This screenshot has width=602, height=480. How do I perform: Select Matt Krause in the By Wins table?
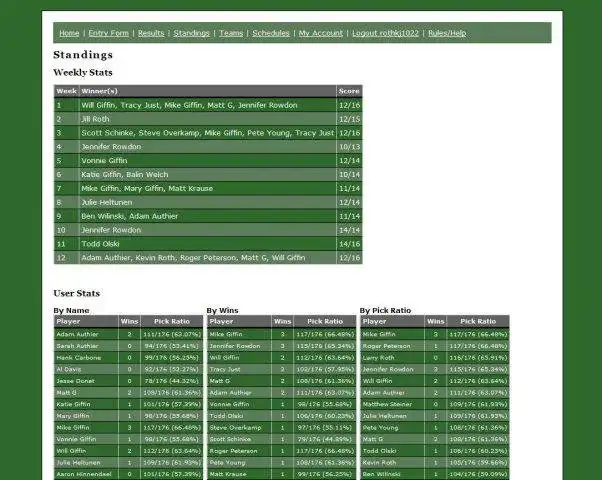(x=228, y=474)
